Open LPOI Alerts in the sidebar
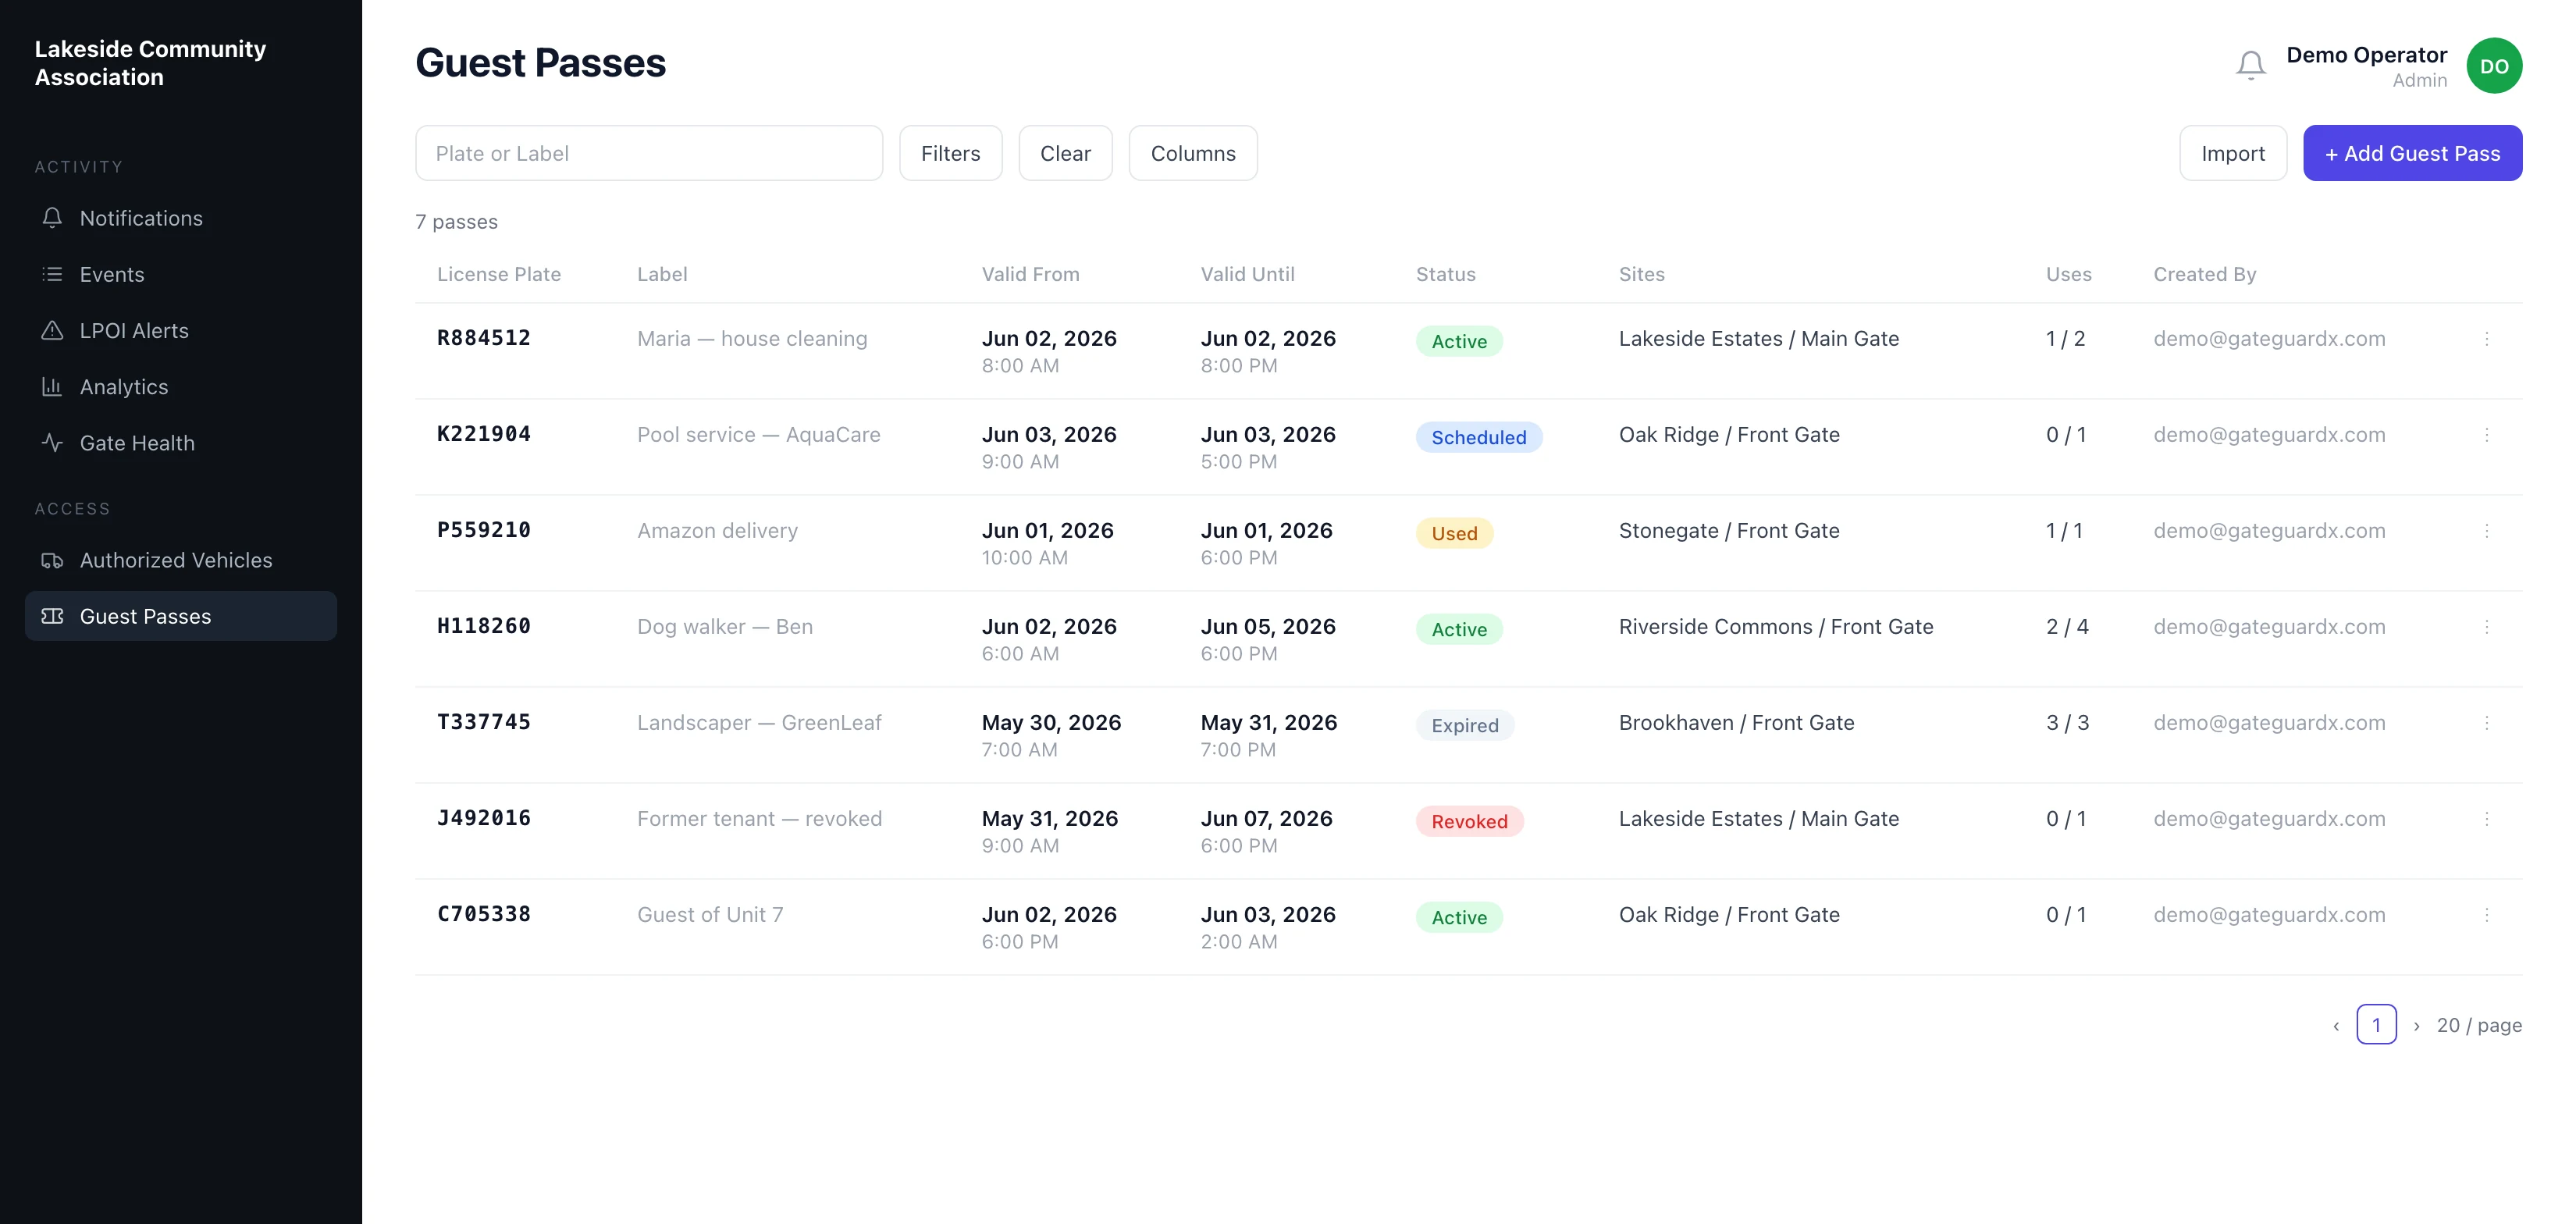The height and width of the screenshot is (1224, 2576). (181, 330)
